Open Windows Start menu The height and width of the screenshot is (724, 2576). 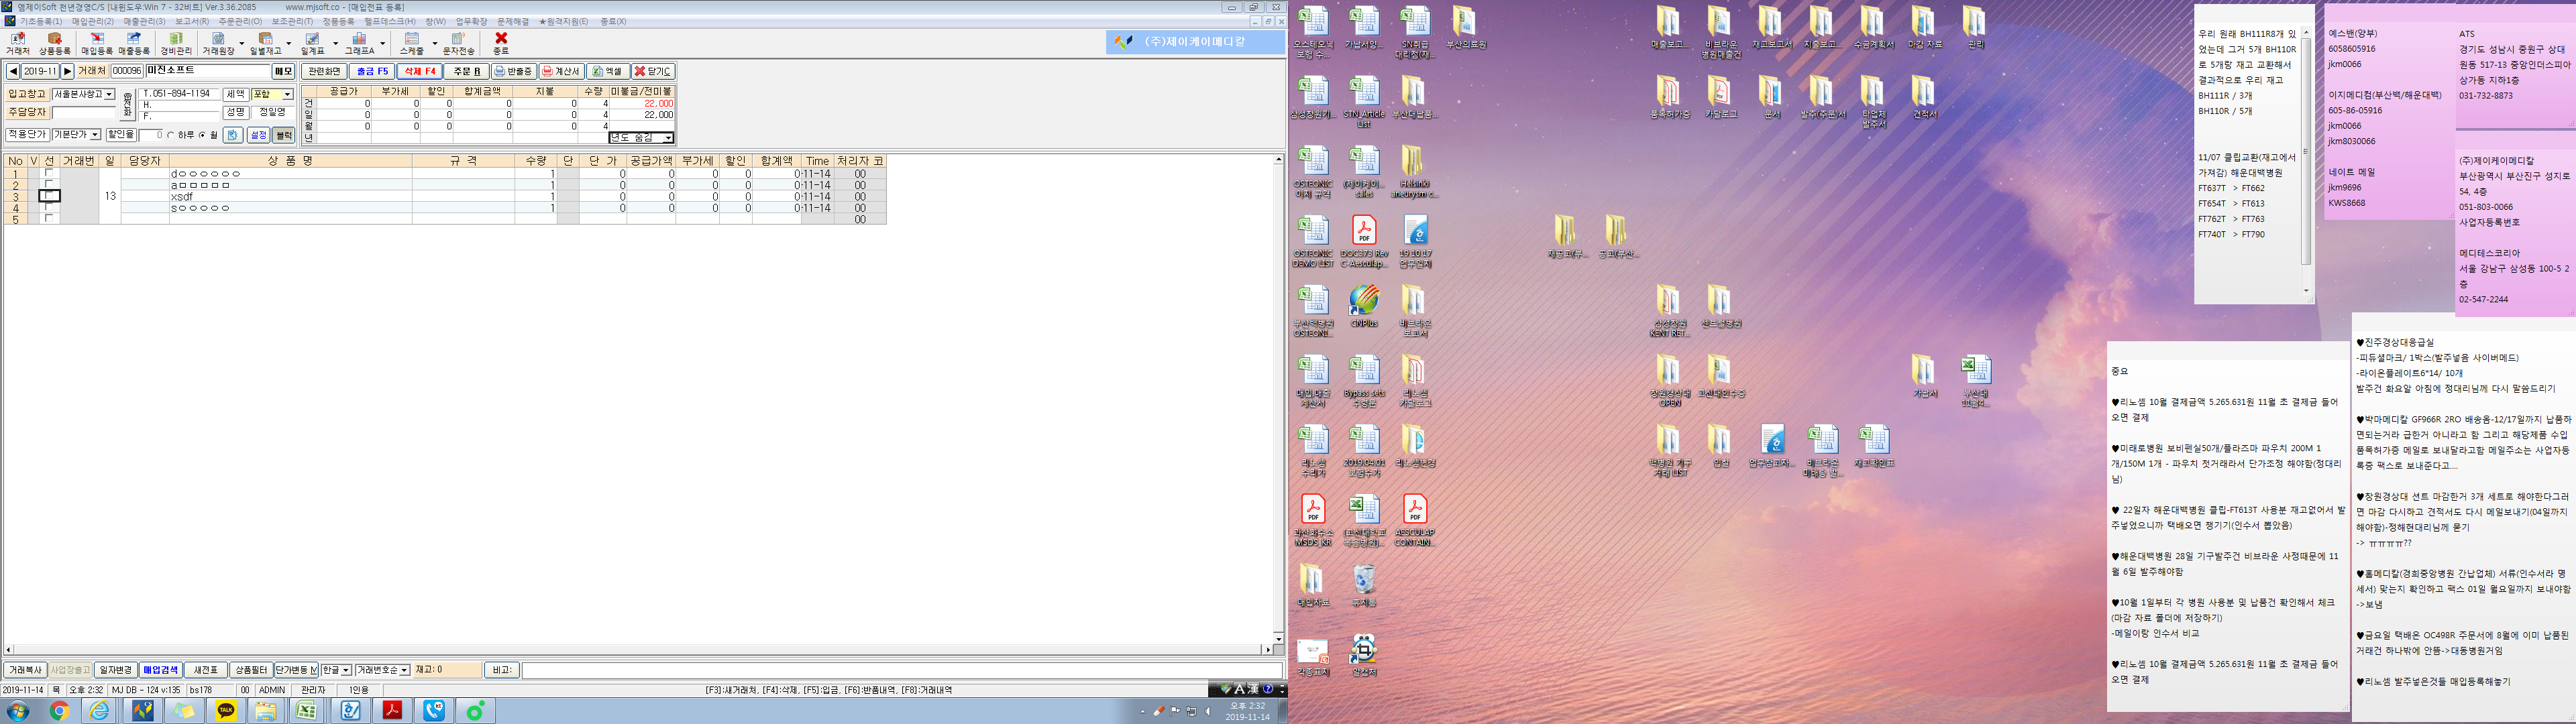pos(18,710)
